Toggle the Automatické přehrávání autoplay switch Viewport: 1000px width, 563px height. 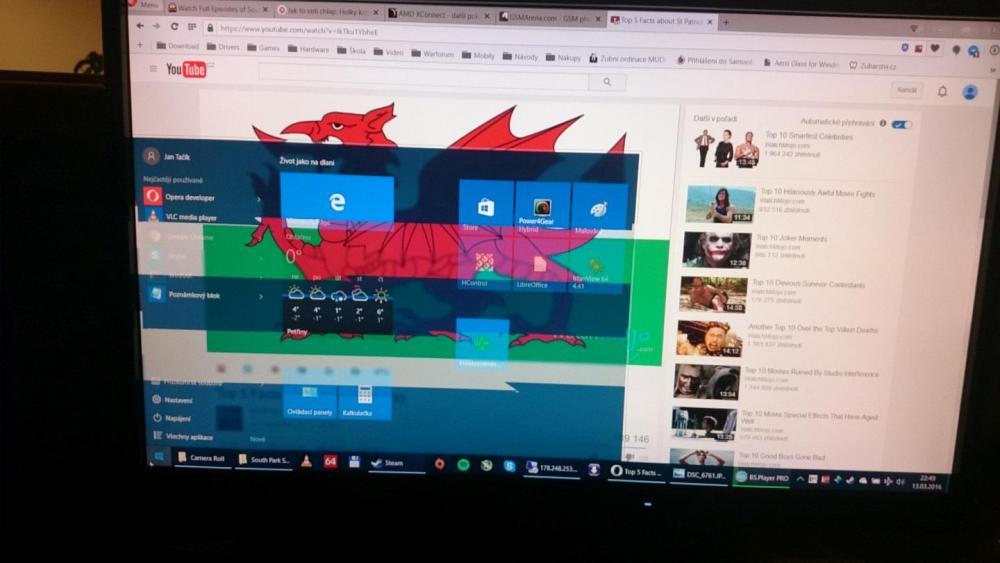901,124
